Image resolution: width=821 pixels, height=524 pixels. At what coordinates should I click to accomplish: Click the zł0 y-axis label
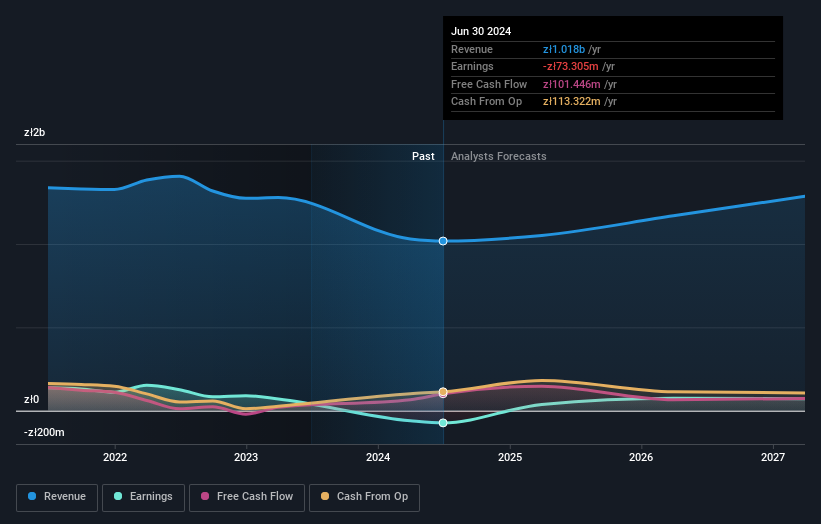click(x=31, y=399)
